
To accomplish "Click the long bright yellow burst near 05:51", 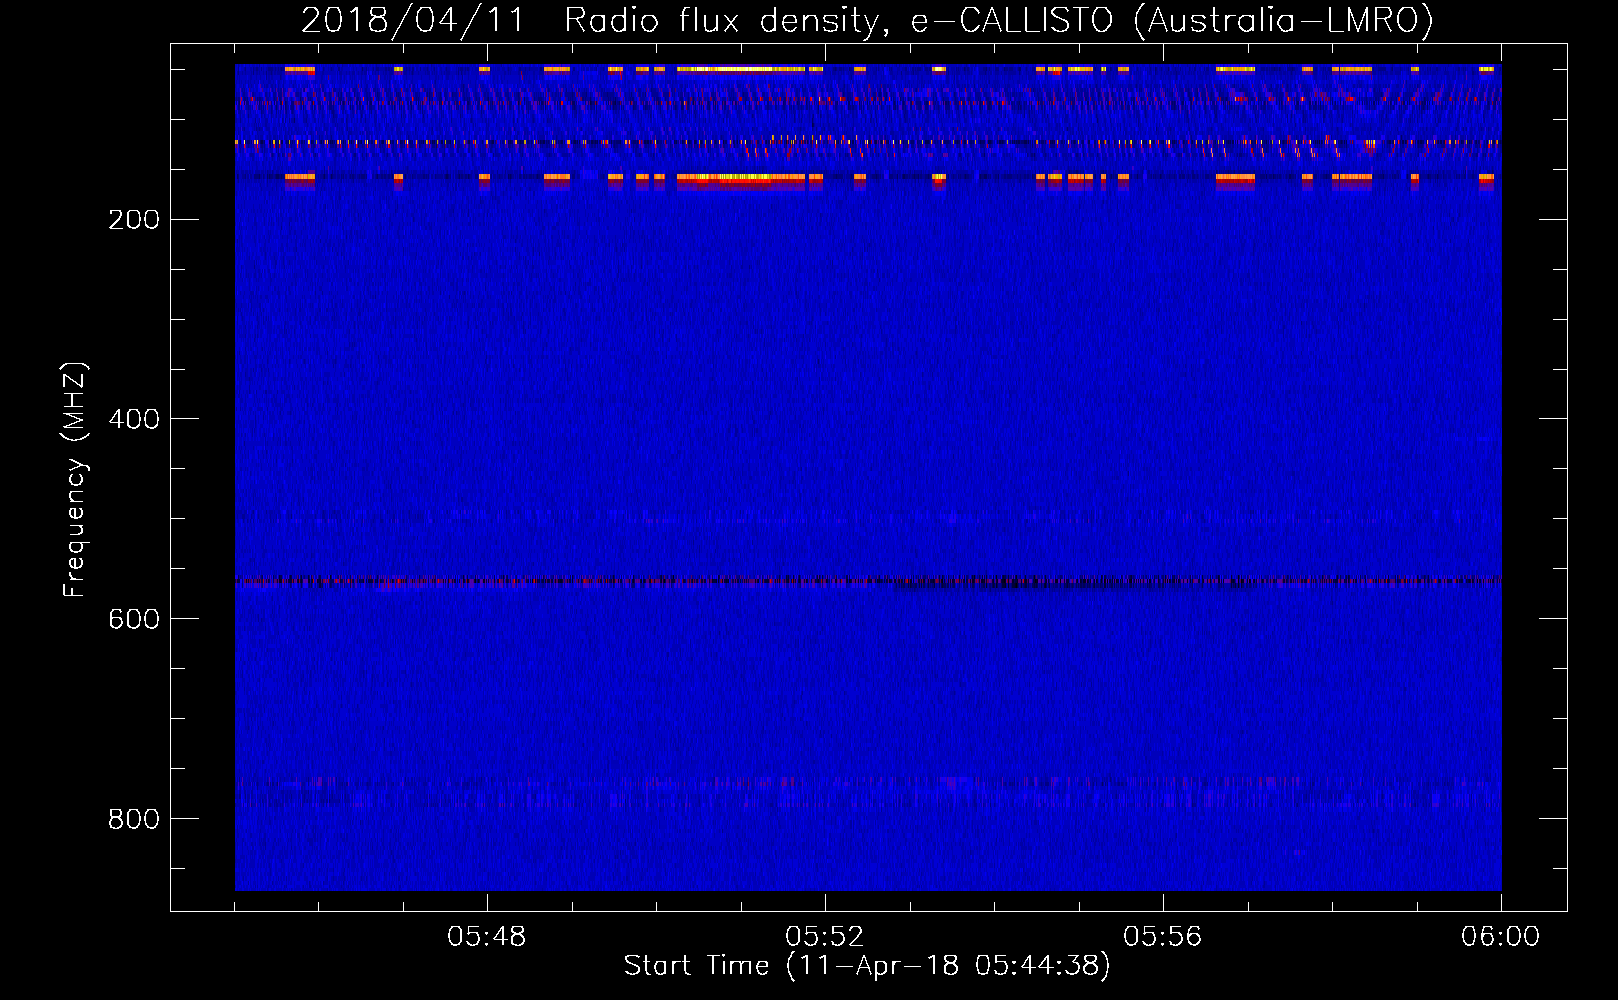I will tap(741, 69).
